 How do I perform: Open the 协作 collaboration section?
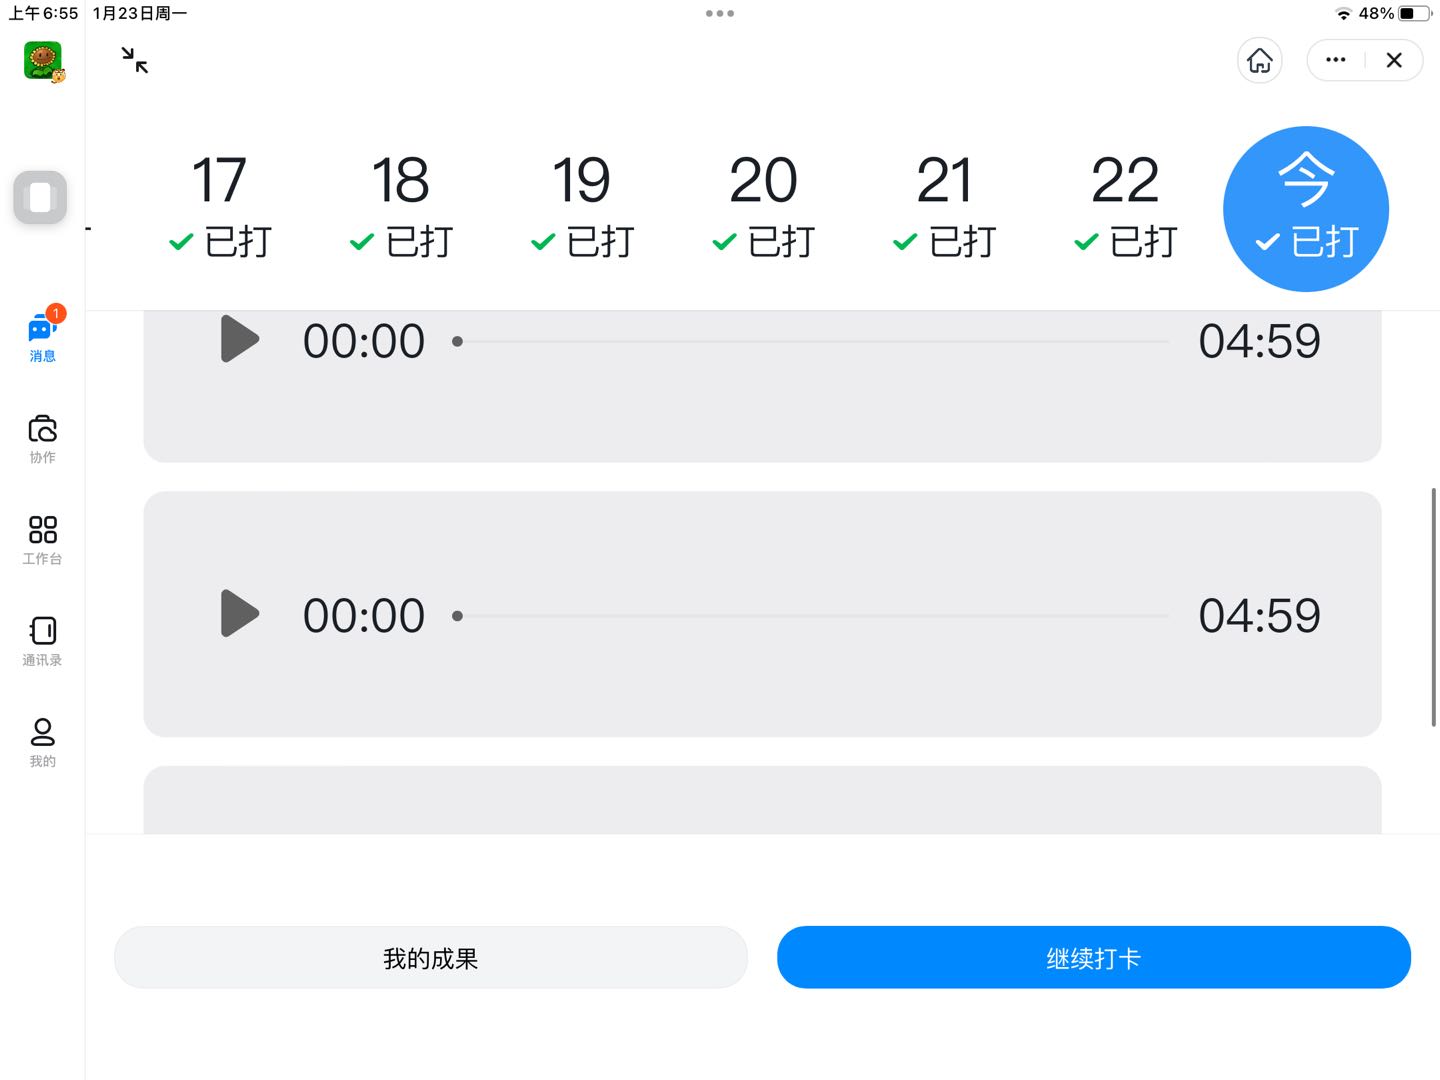pyautogui.click(x=42, y=439)
